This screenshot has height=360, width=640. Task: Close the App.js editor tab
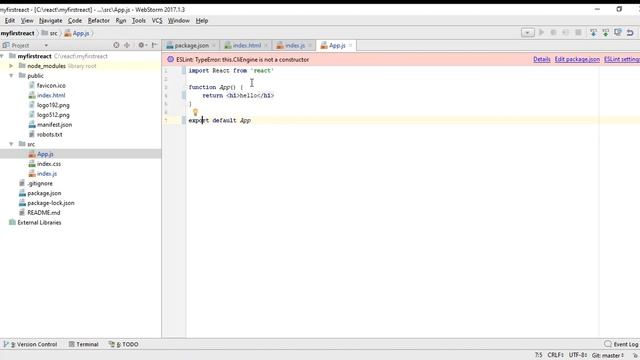pyautogui.click(x=350, y=45)
